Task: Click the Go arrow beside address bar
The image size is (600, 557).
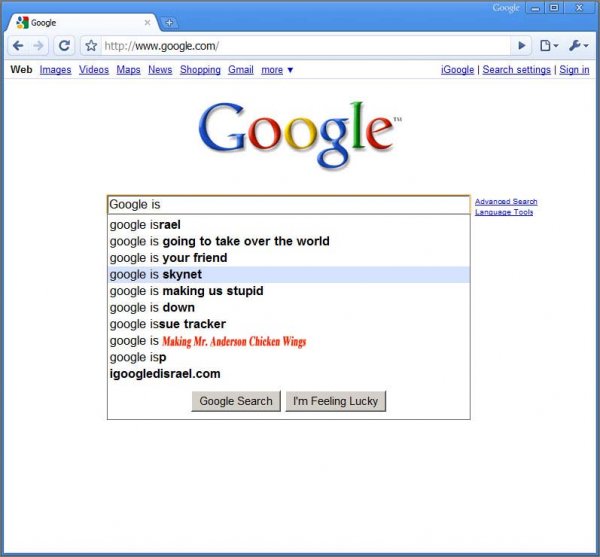Action: click(x=521, y=46)
